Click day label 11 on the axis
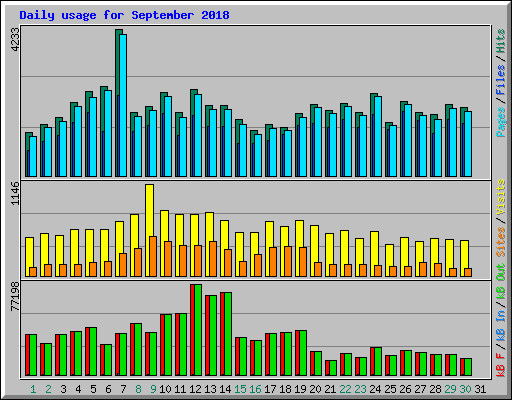 tap(180, 389)
